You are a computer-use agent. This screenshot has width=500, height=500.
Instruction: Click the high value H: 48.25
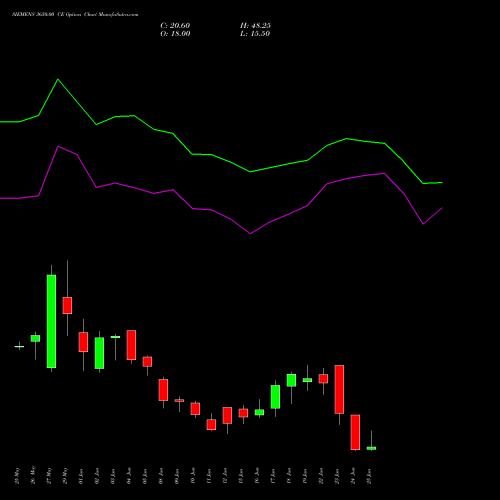tap(255, 26)
